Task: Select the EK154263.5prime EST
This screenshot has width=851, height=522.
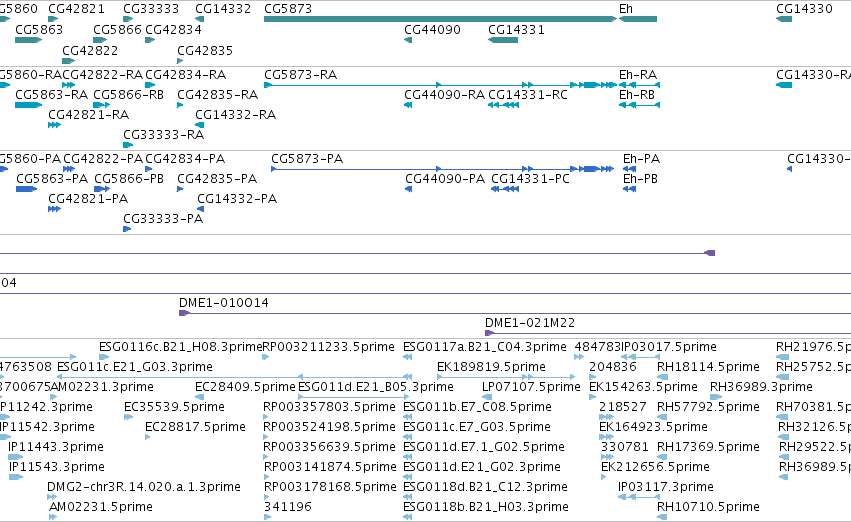Action: coord(643,387)
